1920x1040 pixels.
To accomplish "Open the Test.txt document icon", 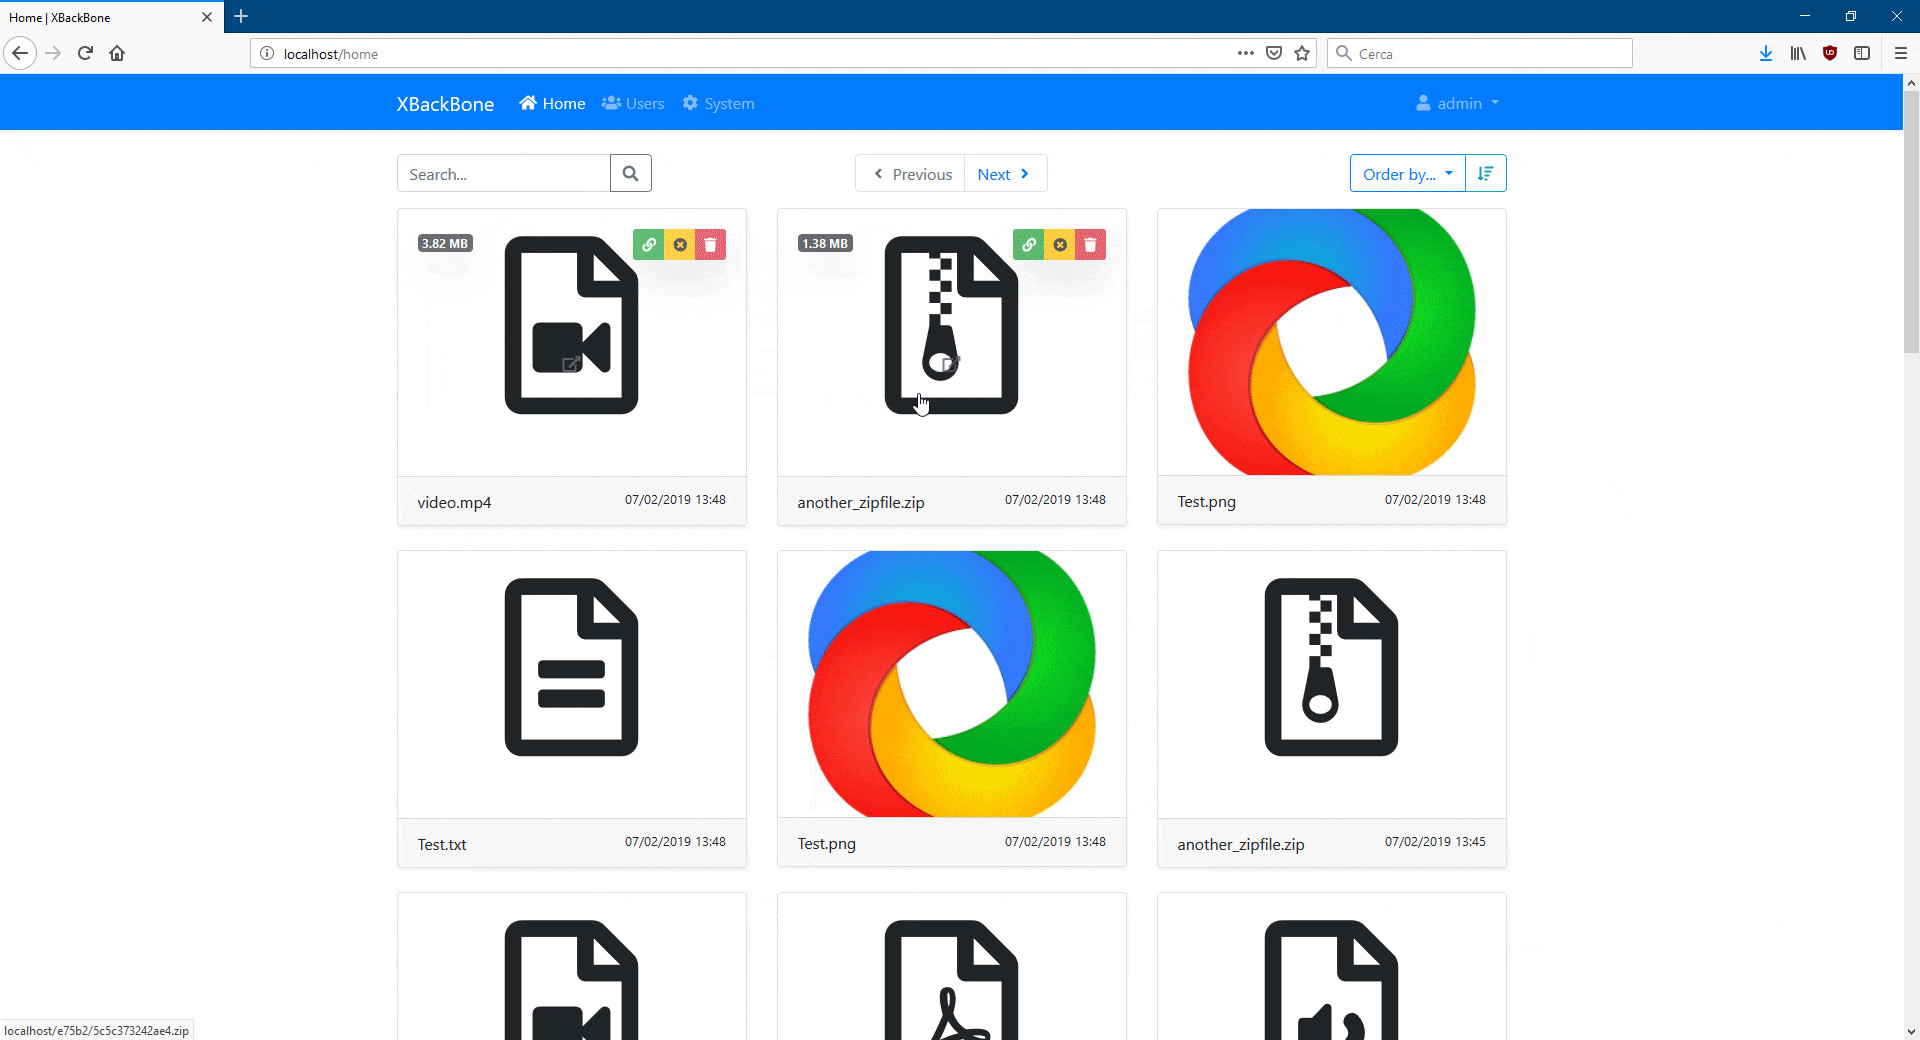I will [572, 667].
